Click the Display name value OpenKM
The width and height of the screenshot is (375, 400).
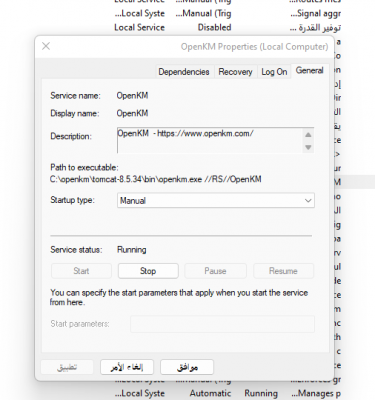pyautogui.click(x=132, y=113)
